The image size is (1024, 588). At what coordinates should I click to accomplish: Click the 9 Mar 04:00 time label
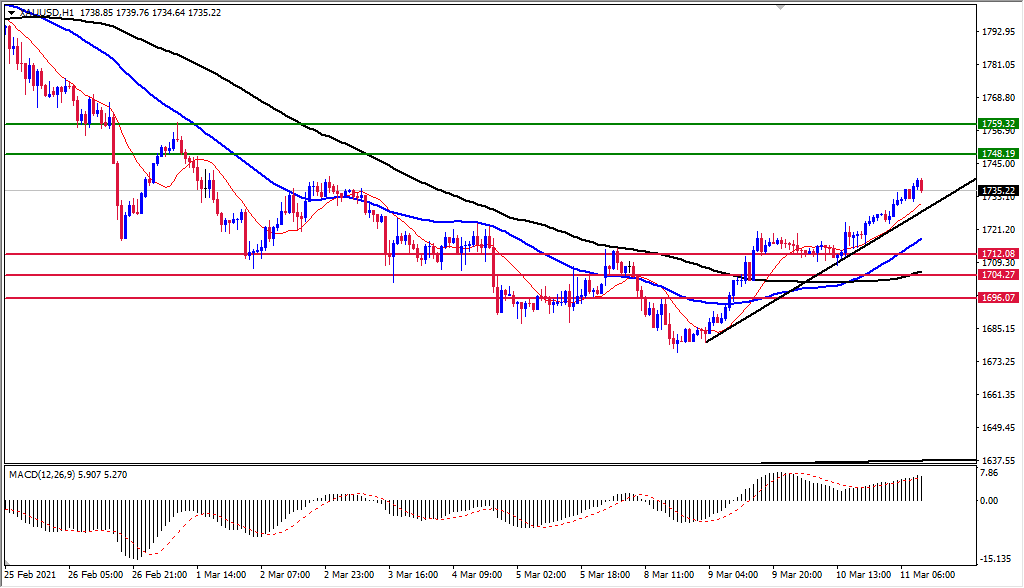point(733,575)
